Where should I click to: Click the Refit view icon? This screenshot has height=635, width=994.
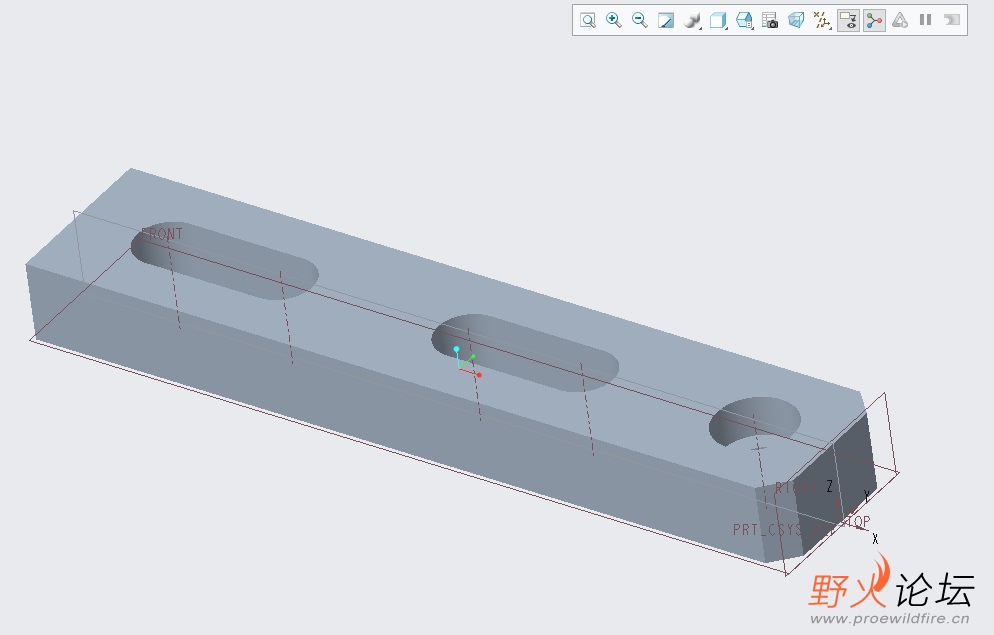point(588,20)
